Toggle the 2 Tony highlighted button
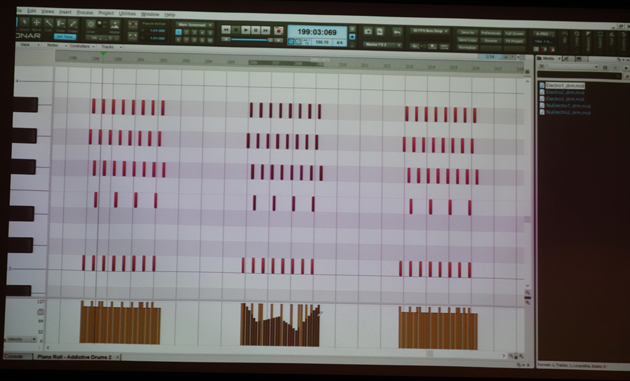The image size is (630, 381). [65, 37]
